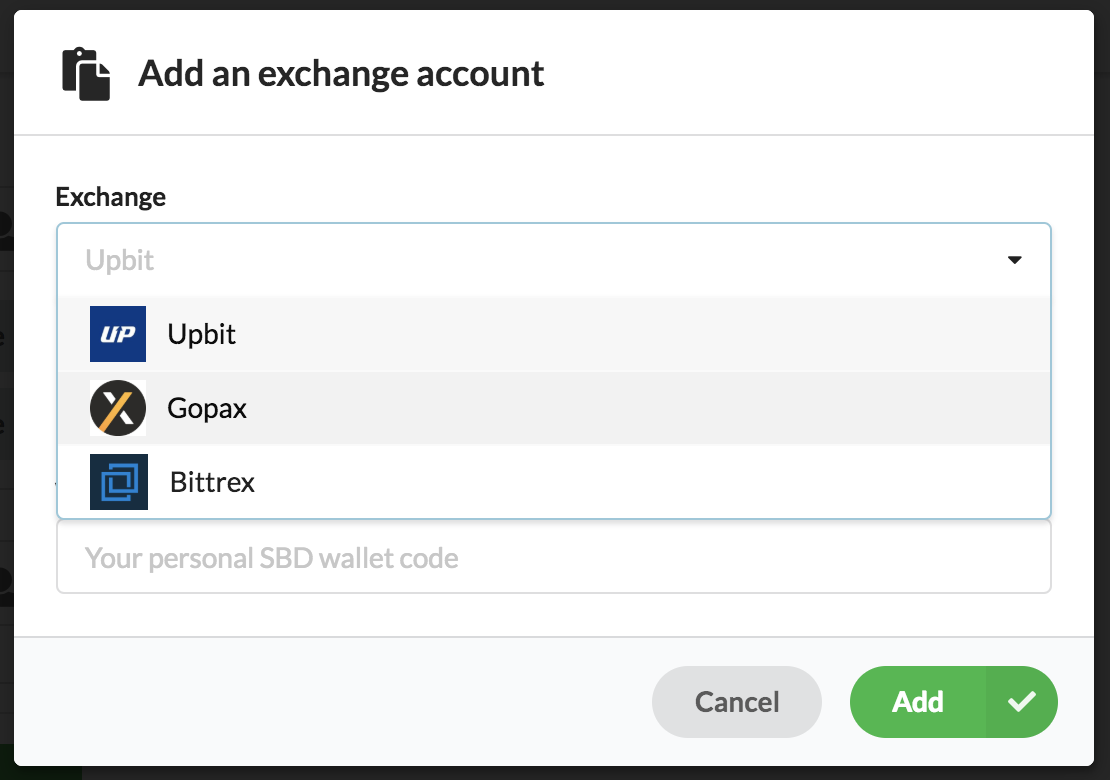Click the clipboard icon in dialog header

[x=86, y=74]
